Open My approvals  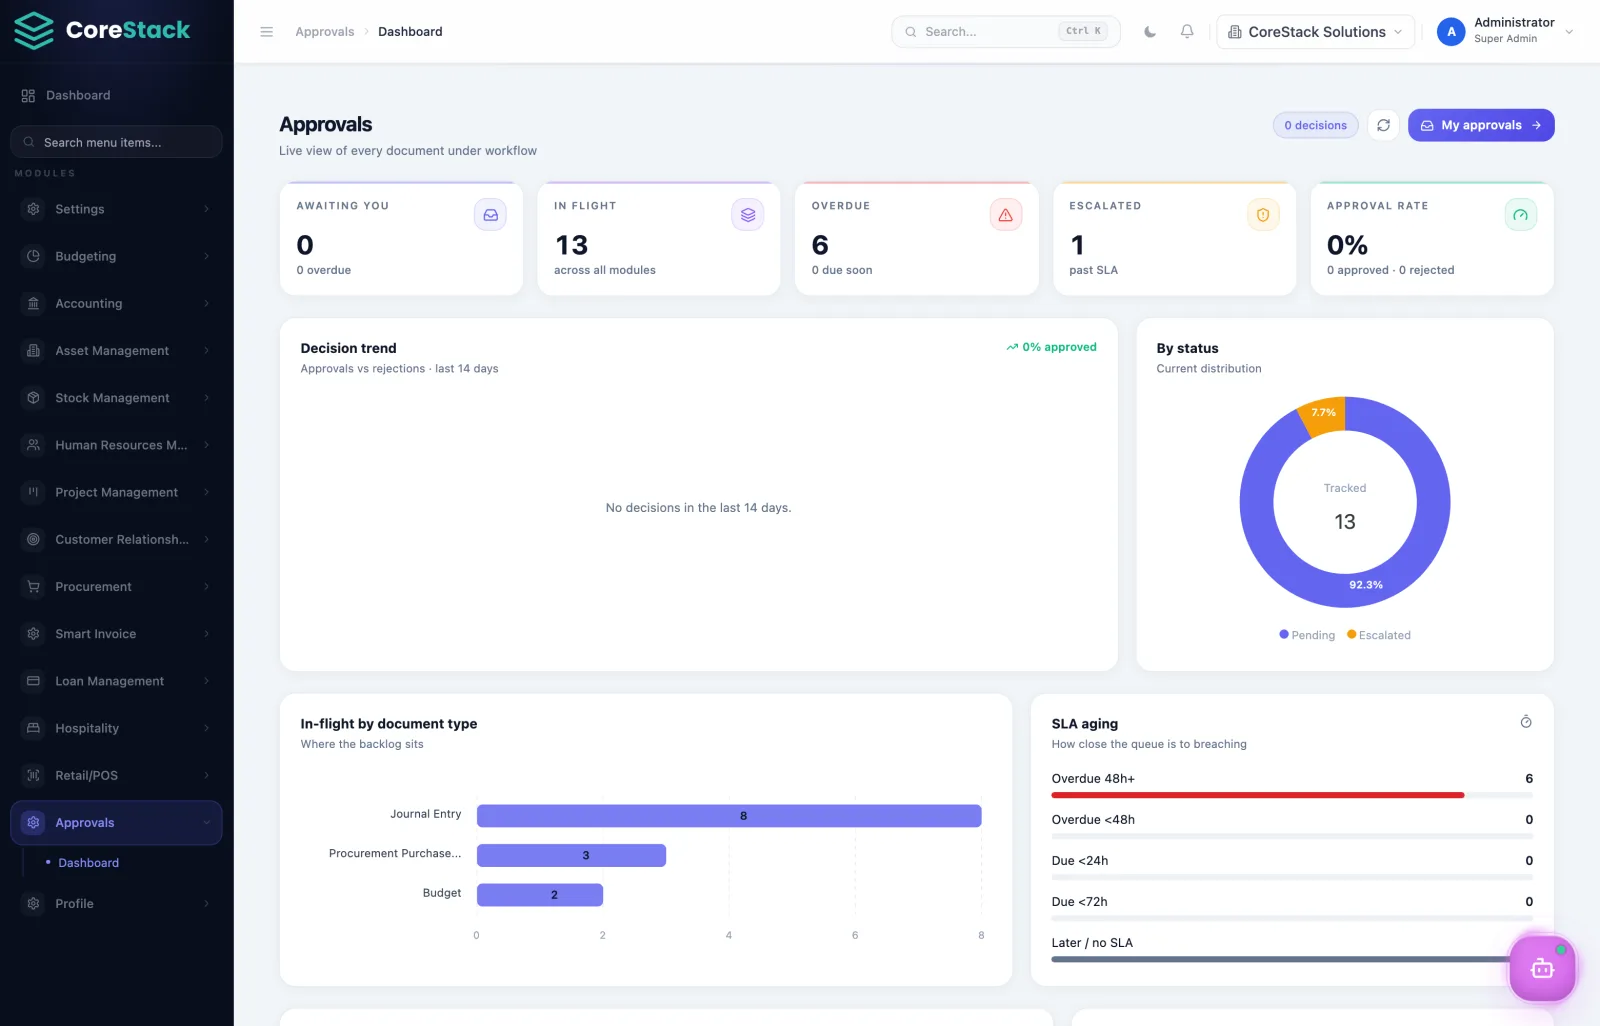click(x=1481, y=125)
